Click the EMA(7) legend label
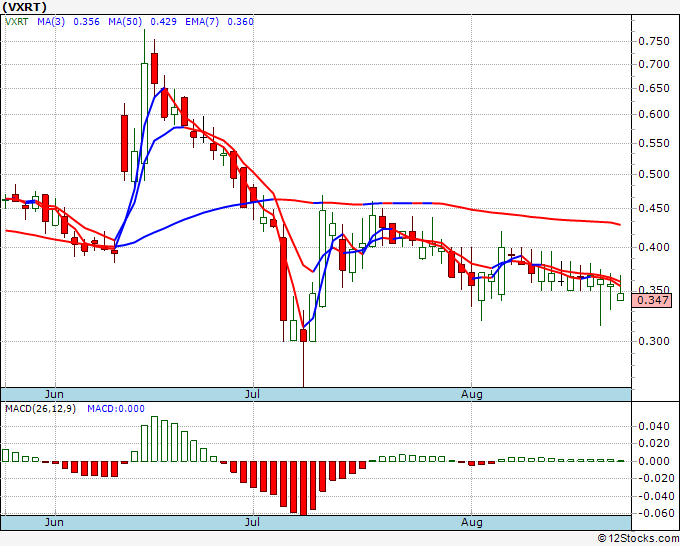This screenshot has height=546, width=680. tap(202, 22)
